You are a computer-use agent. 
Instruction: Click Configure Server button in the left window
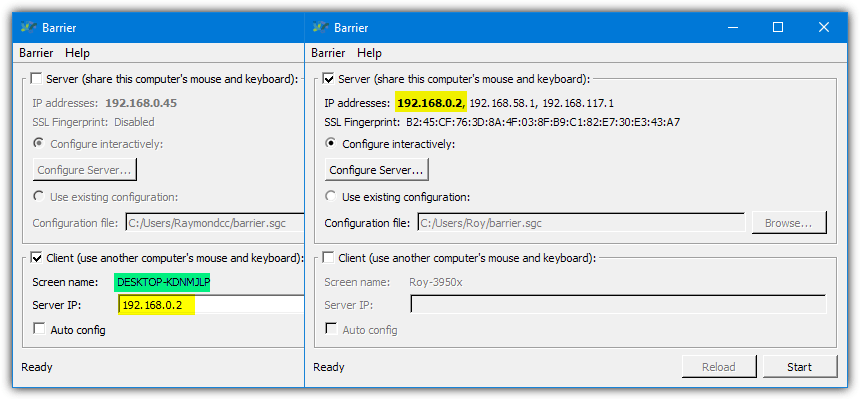point(84,170)
